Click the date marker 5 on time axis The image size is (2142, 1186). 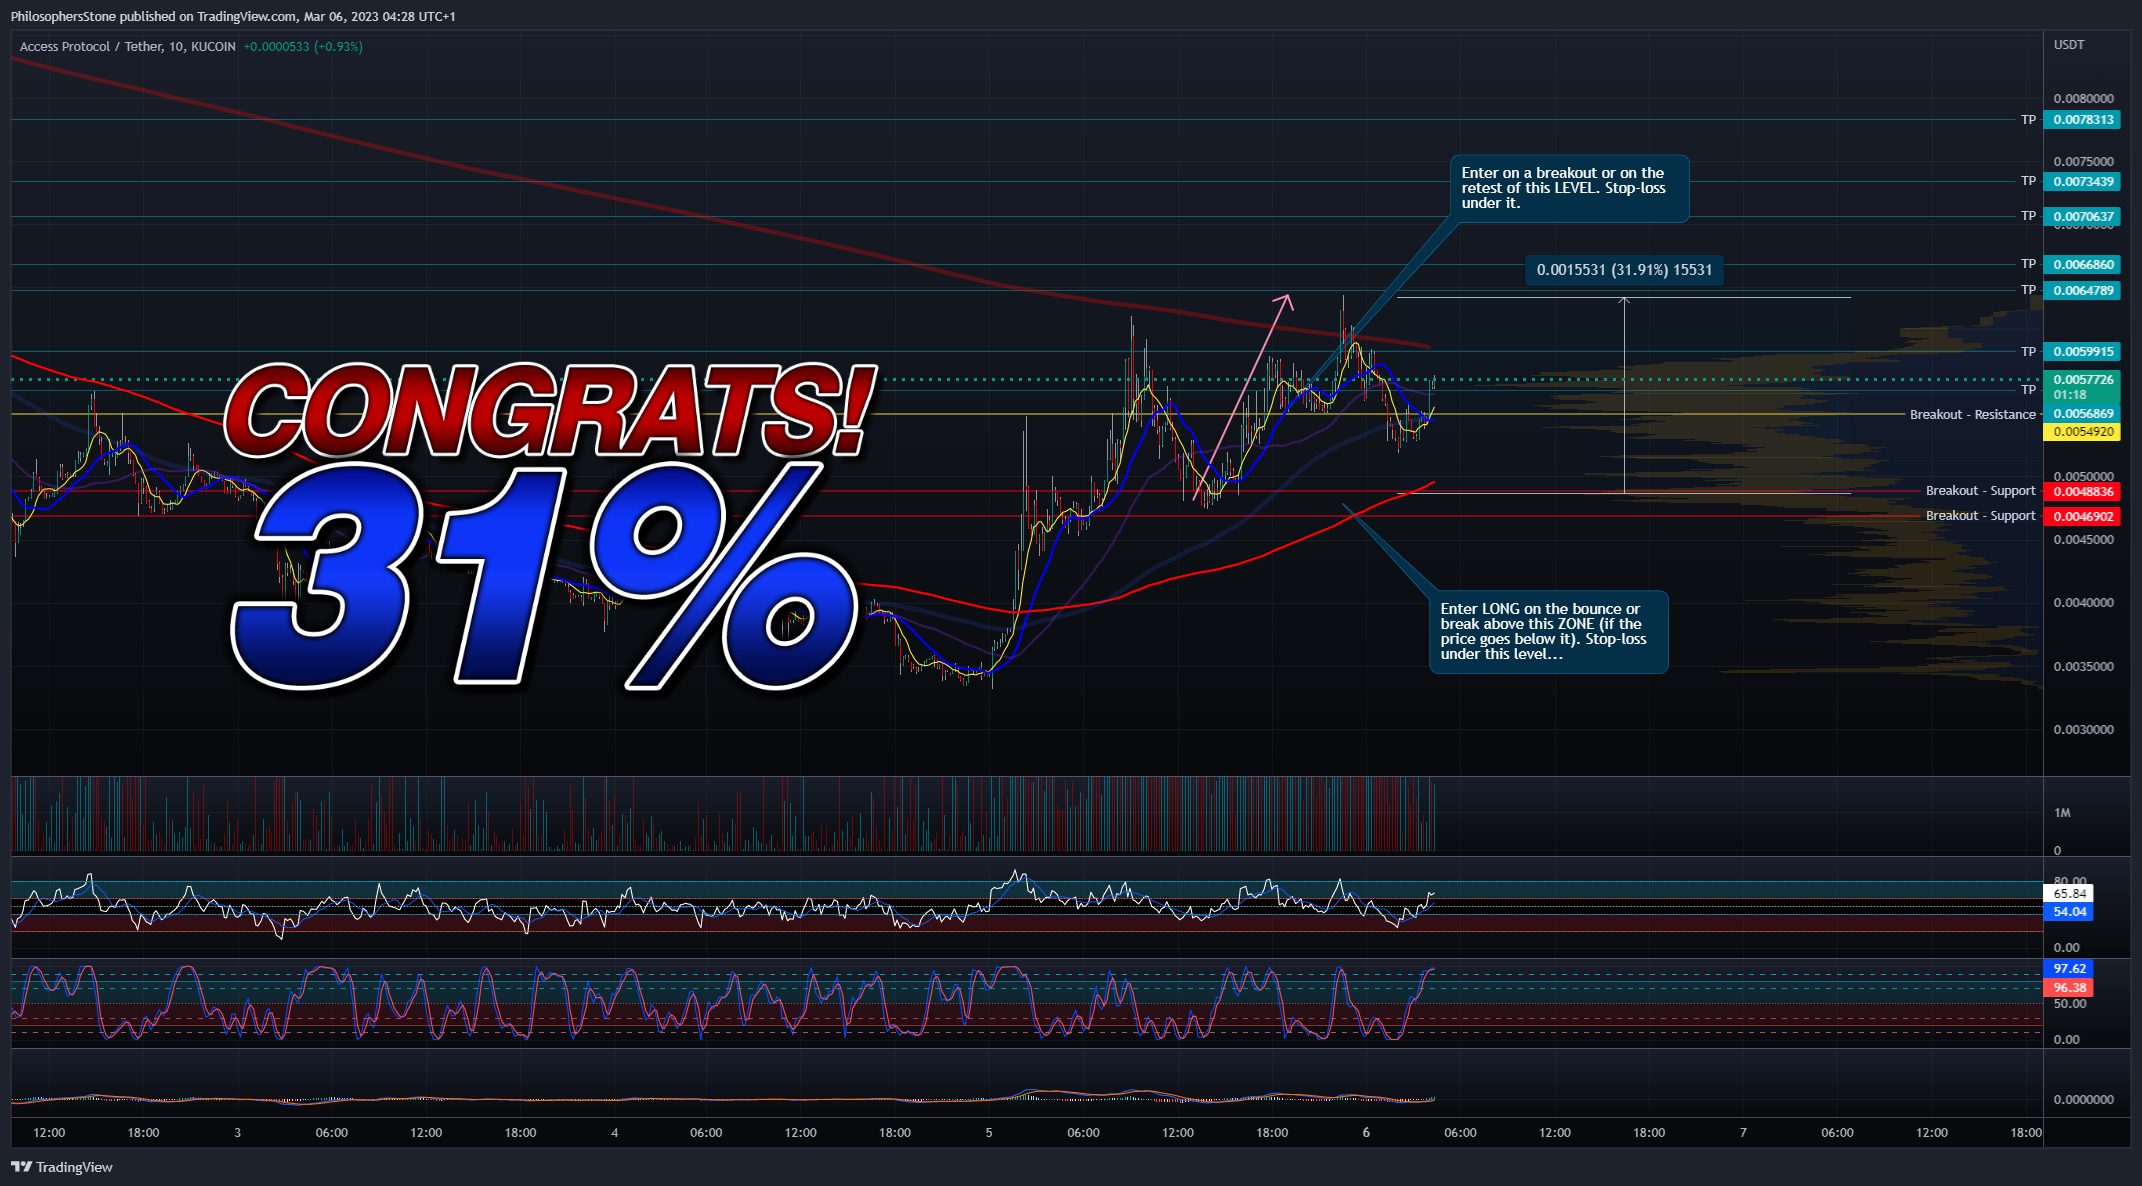tap(989, 1133)
